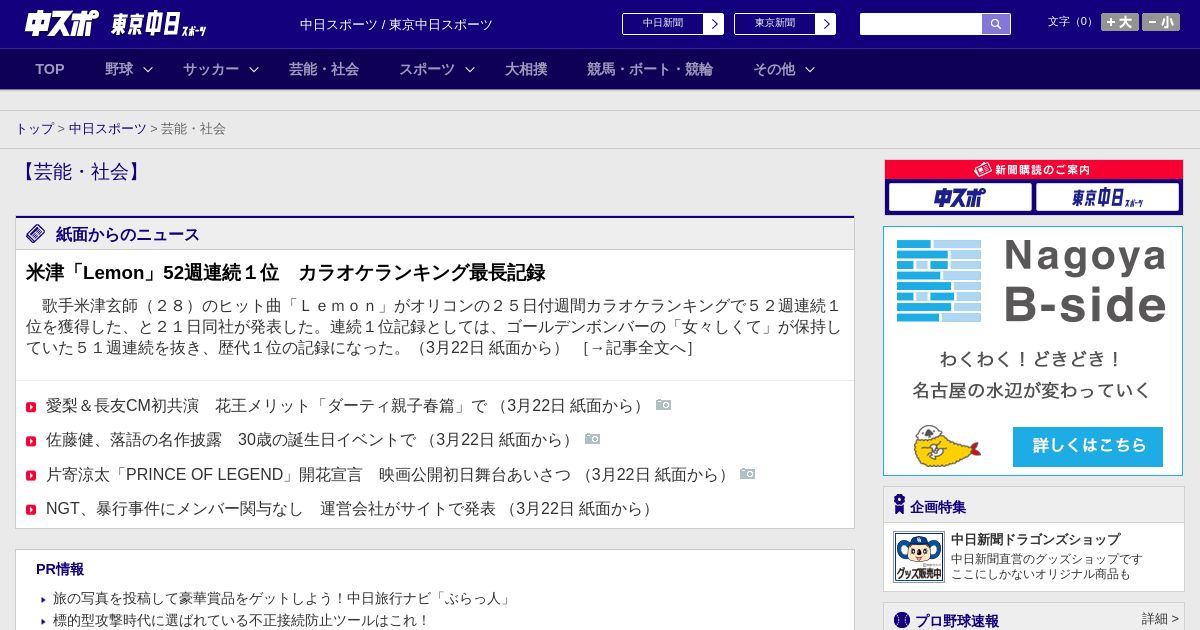Click camera icon beside 佐藤健 article

(x=593, y=439)
